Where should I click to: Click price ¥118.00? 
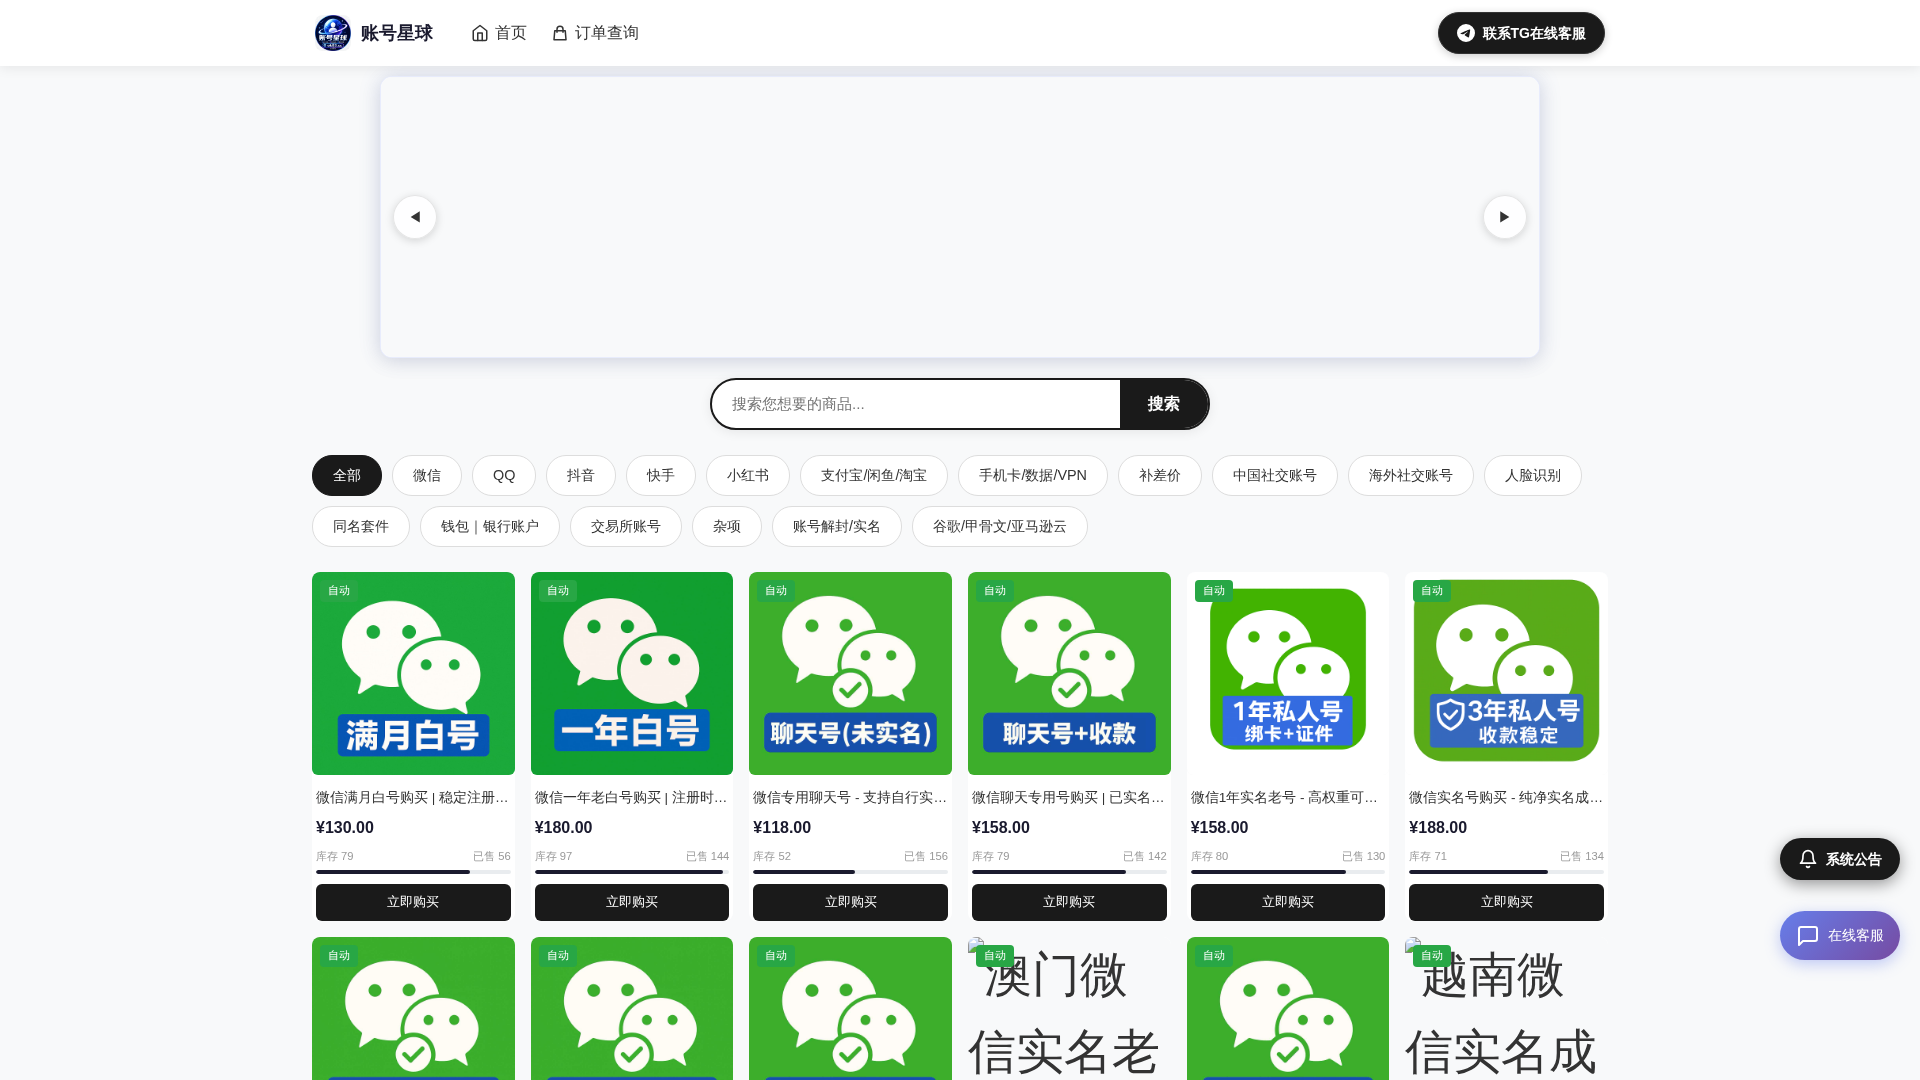click(x=782, y=828)
